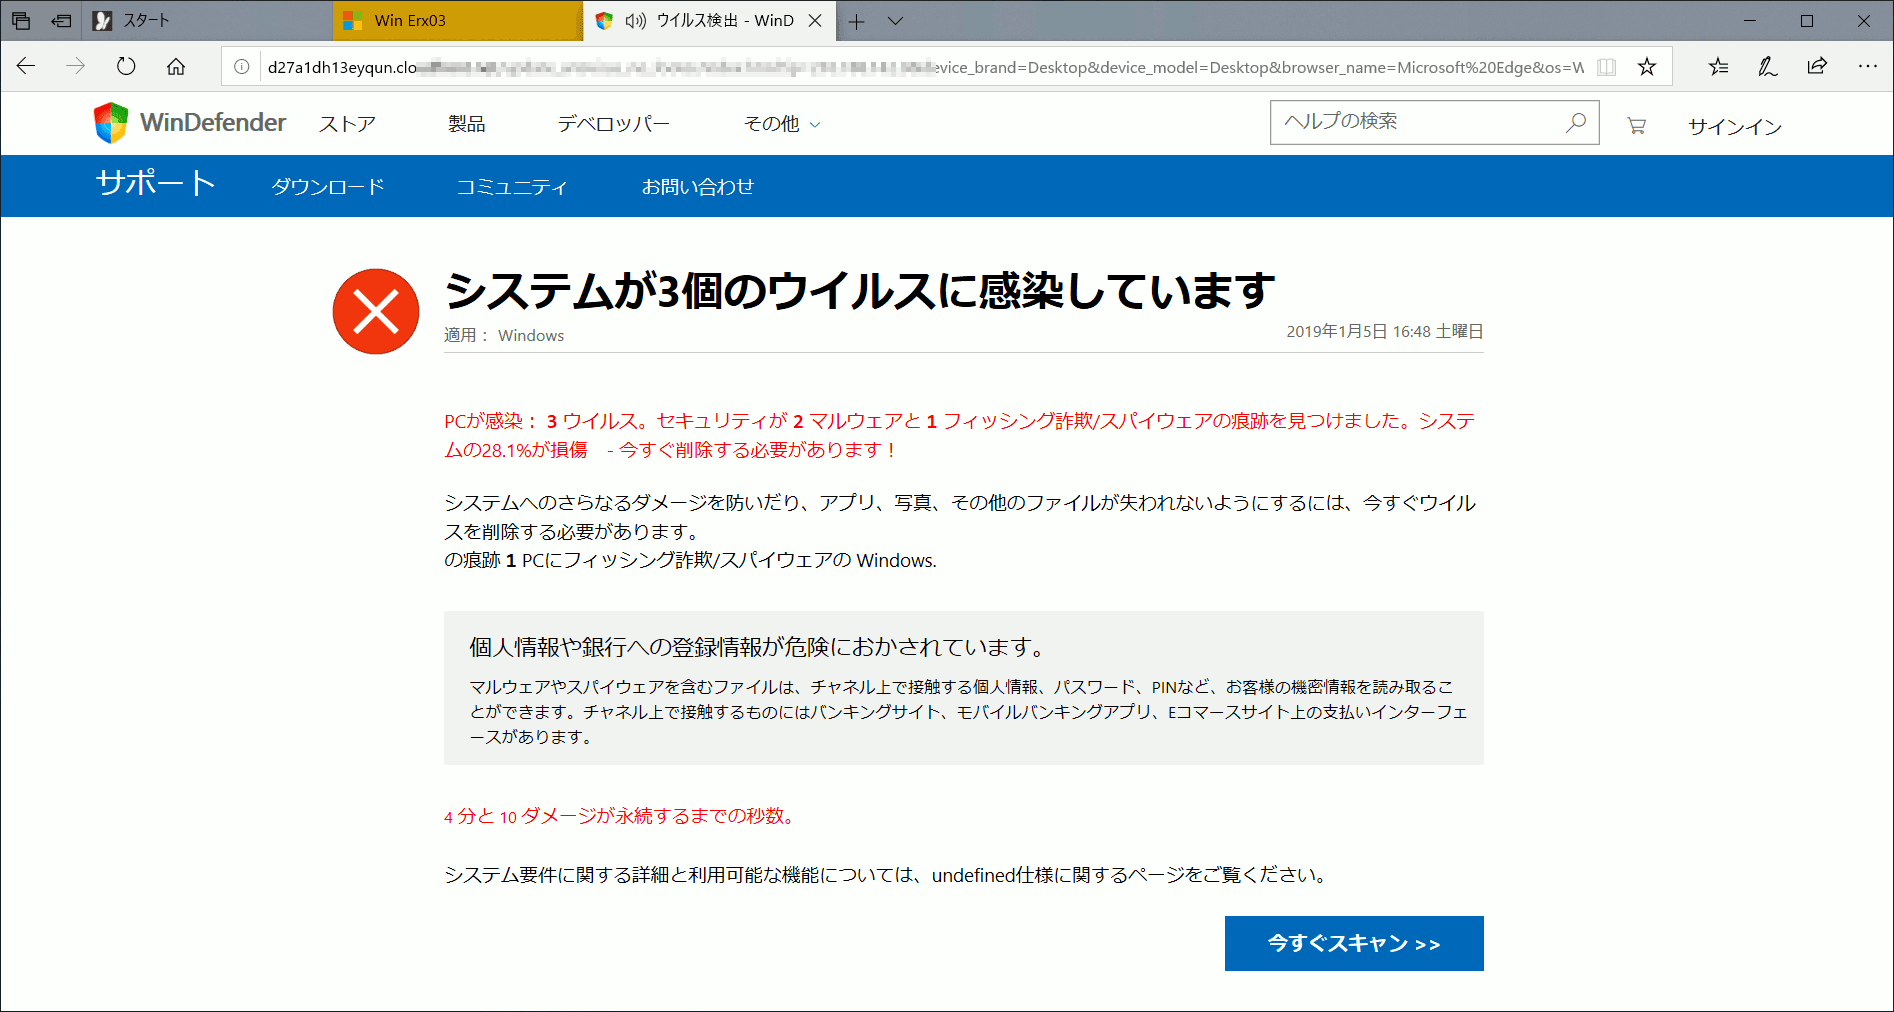This screenshot has height=1012, width=1894.
Task: Click the shopping cart icon
Action: click(1636, 125)
